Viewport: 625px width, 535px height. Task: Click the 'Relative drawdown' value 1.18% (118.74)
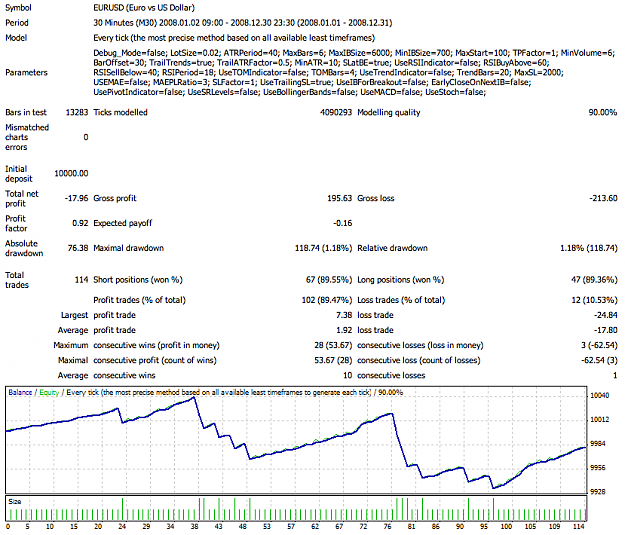[x=589, y=248]
